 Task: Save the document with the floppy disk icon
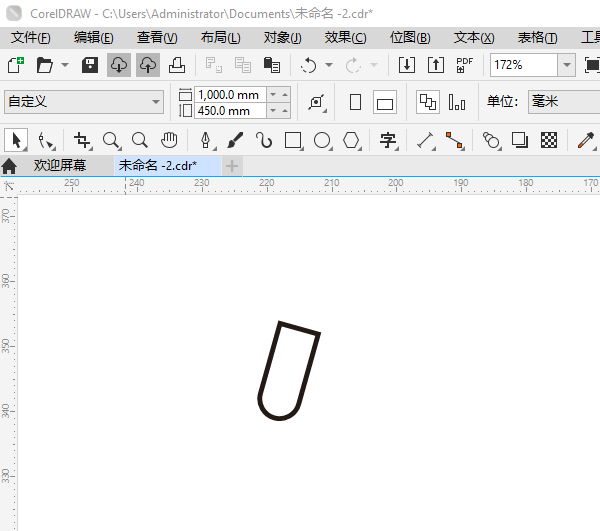(90, 65)
